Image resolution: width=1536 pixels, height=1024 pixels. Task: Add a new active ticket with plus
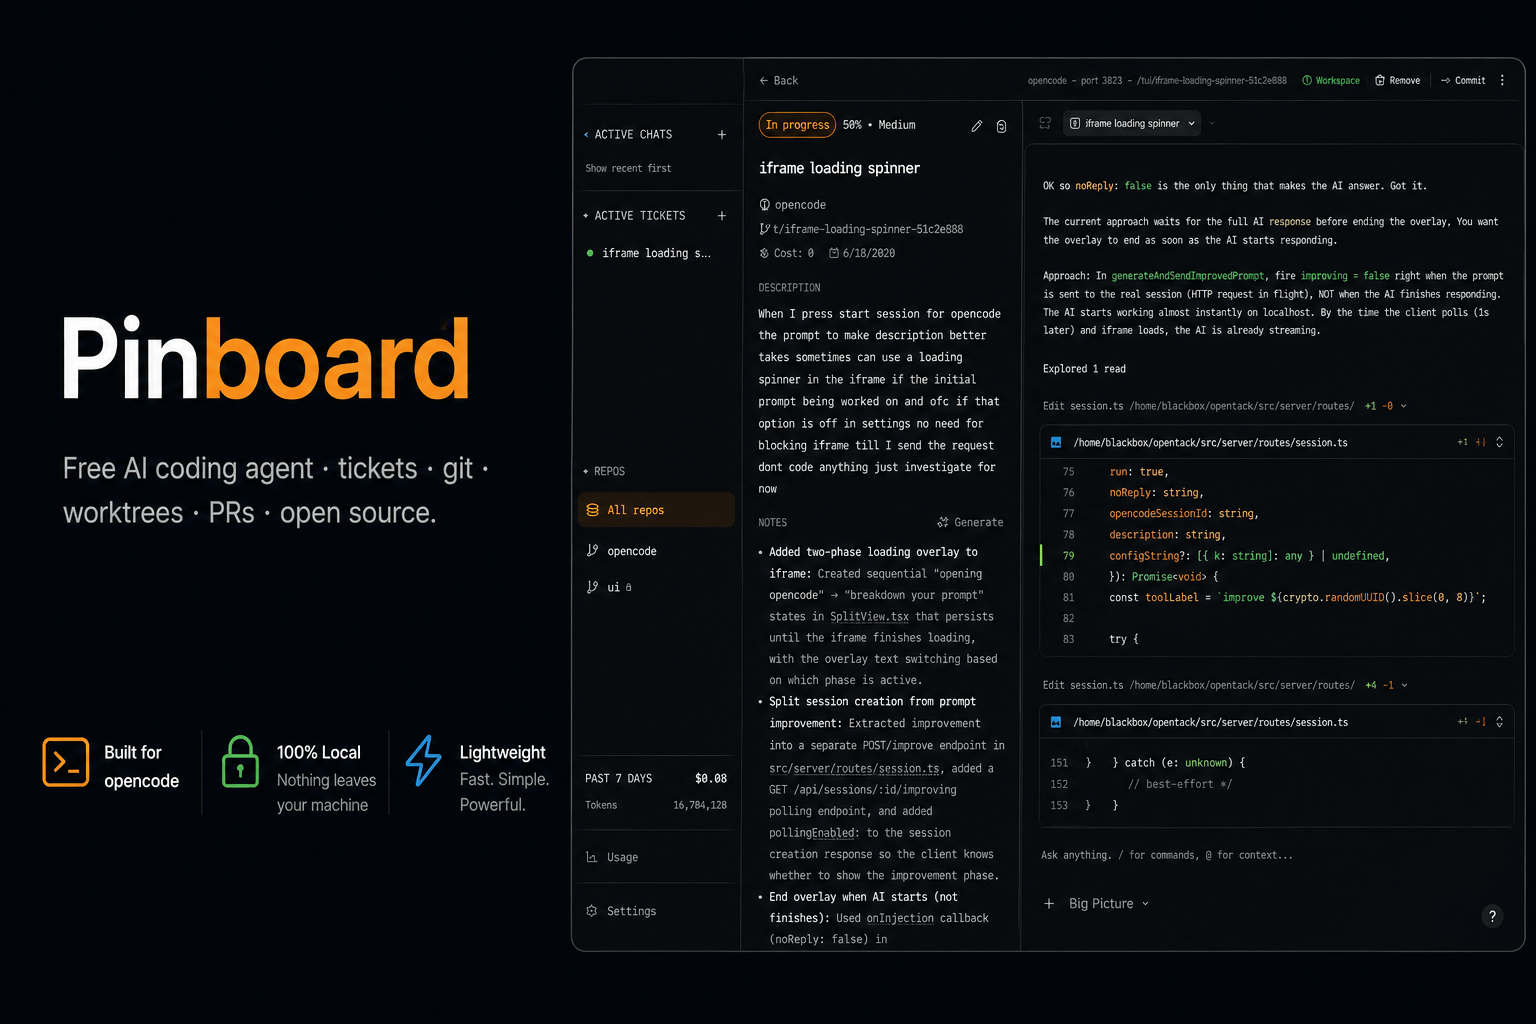click(721, 215)
